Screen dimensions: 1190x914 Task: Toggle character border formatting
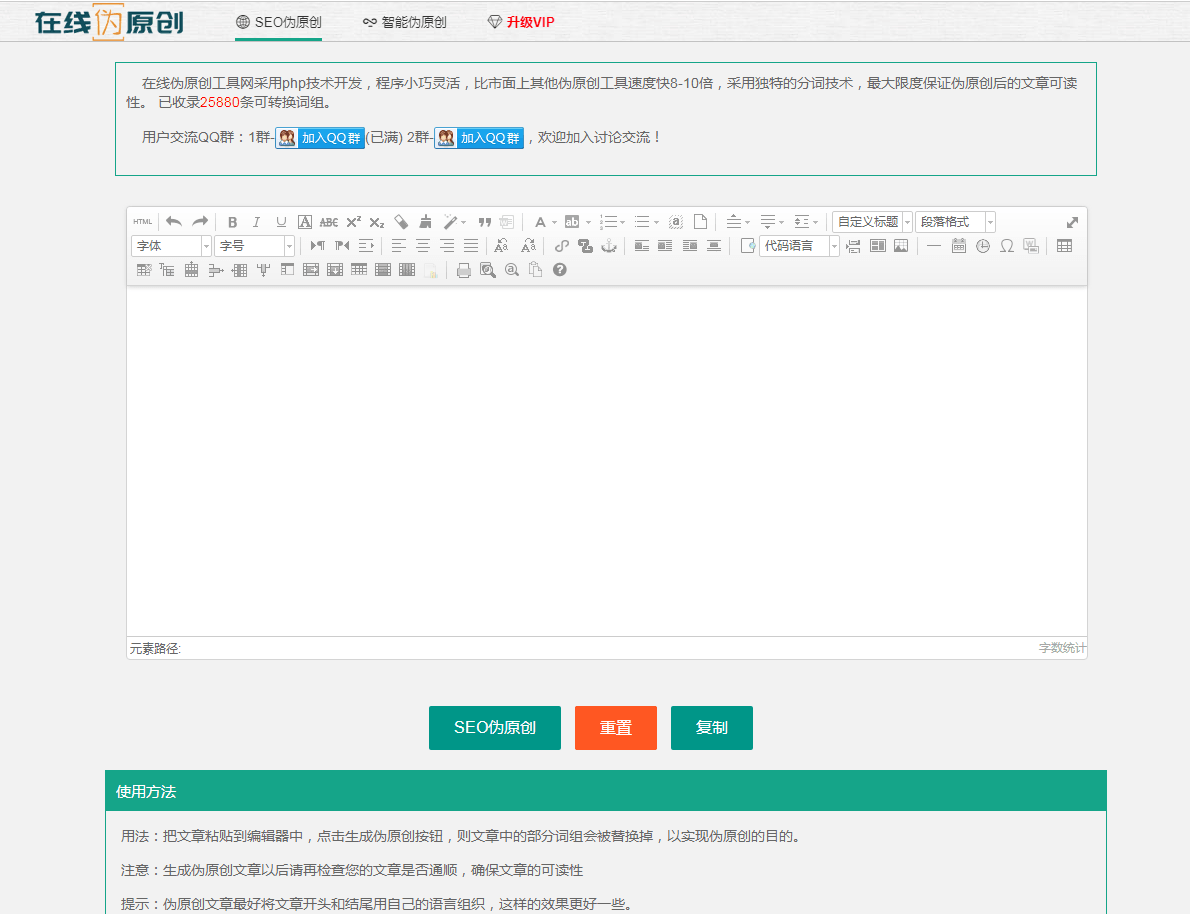[x=304, y=222]
